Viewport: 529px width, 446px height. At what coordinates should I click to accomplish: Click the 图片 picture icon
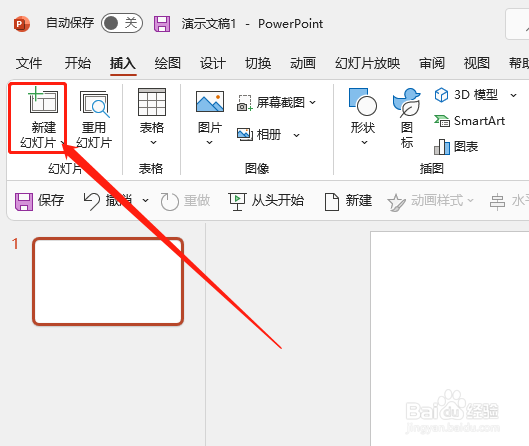pos(210,102)
